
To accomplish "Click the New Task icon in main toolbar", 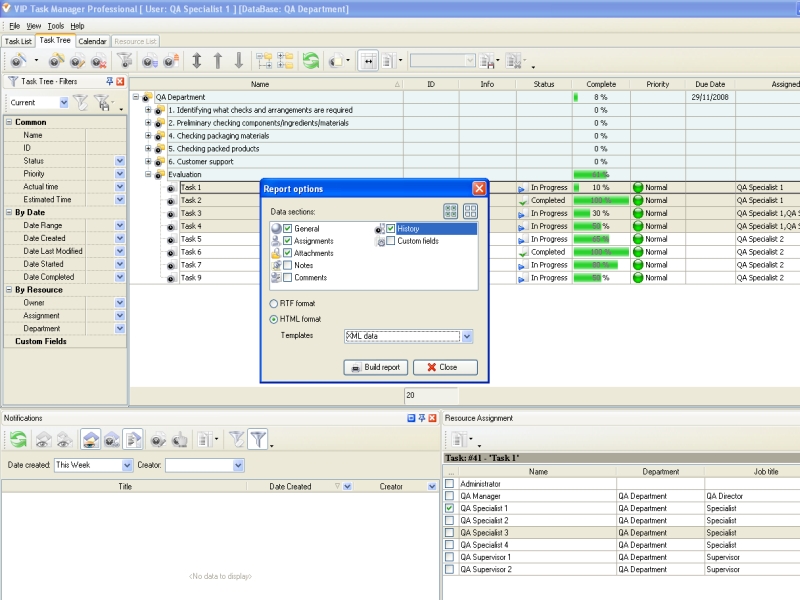I will (18, 61).
